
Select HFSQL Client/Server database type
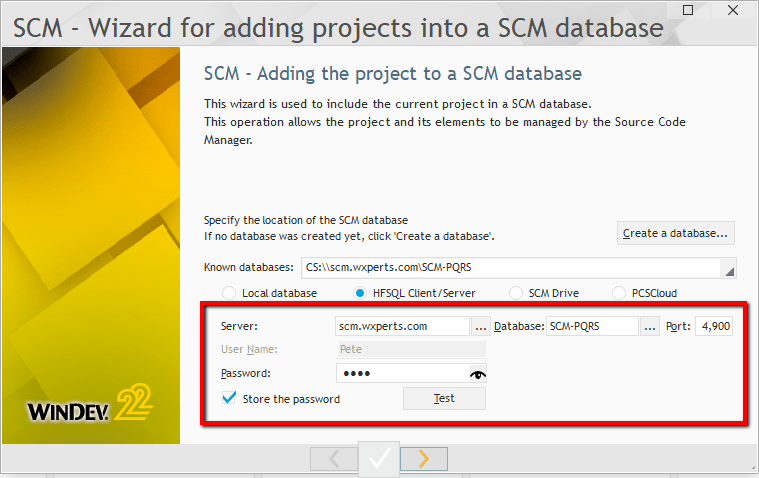pyautogui.click(x=361, y=293)
